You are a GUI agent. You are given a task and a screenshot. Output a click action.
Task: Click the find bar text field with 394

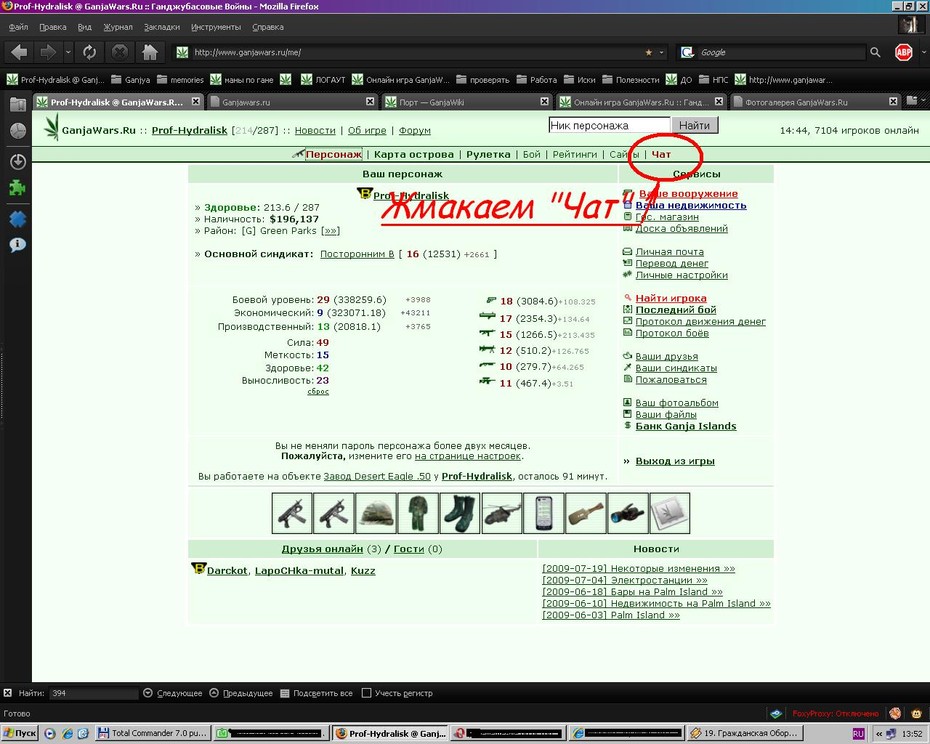click(x=94, y=693)
